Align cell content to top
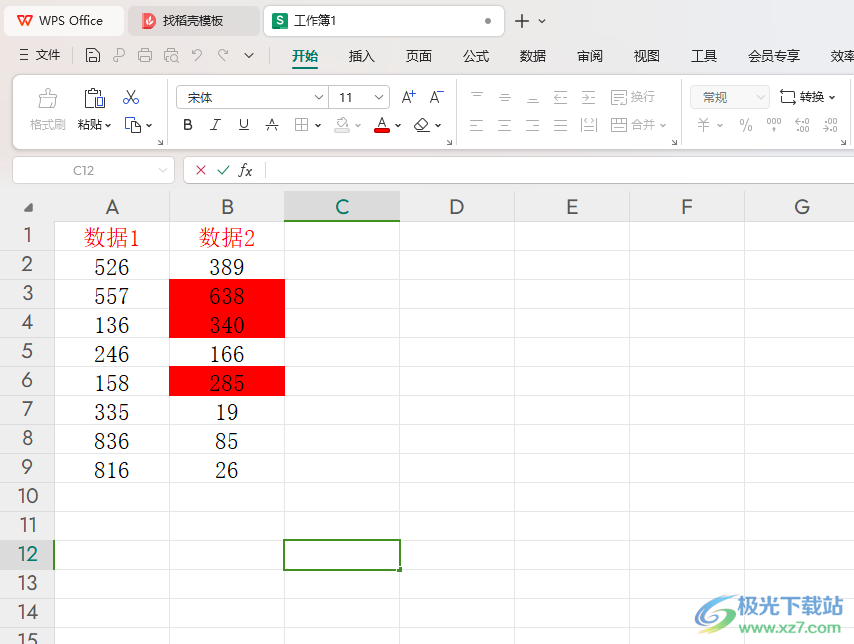 point(477,98)
